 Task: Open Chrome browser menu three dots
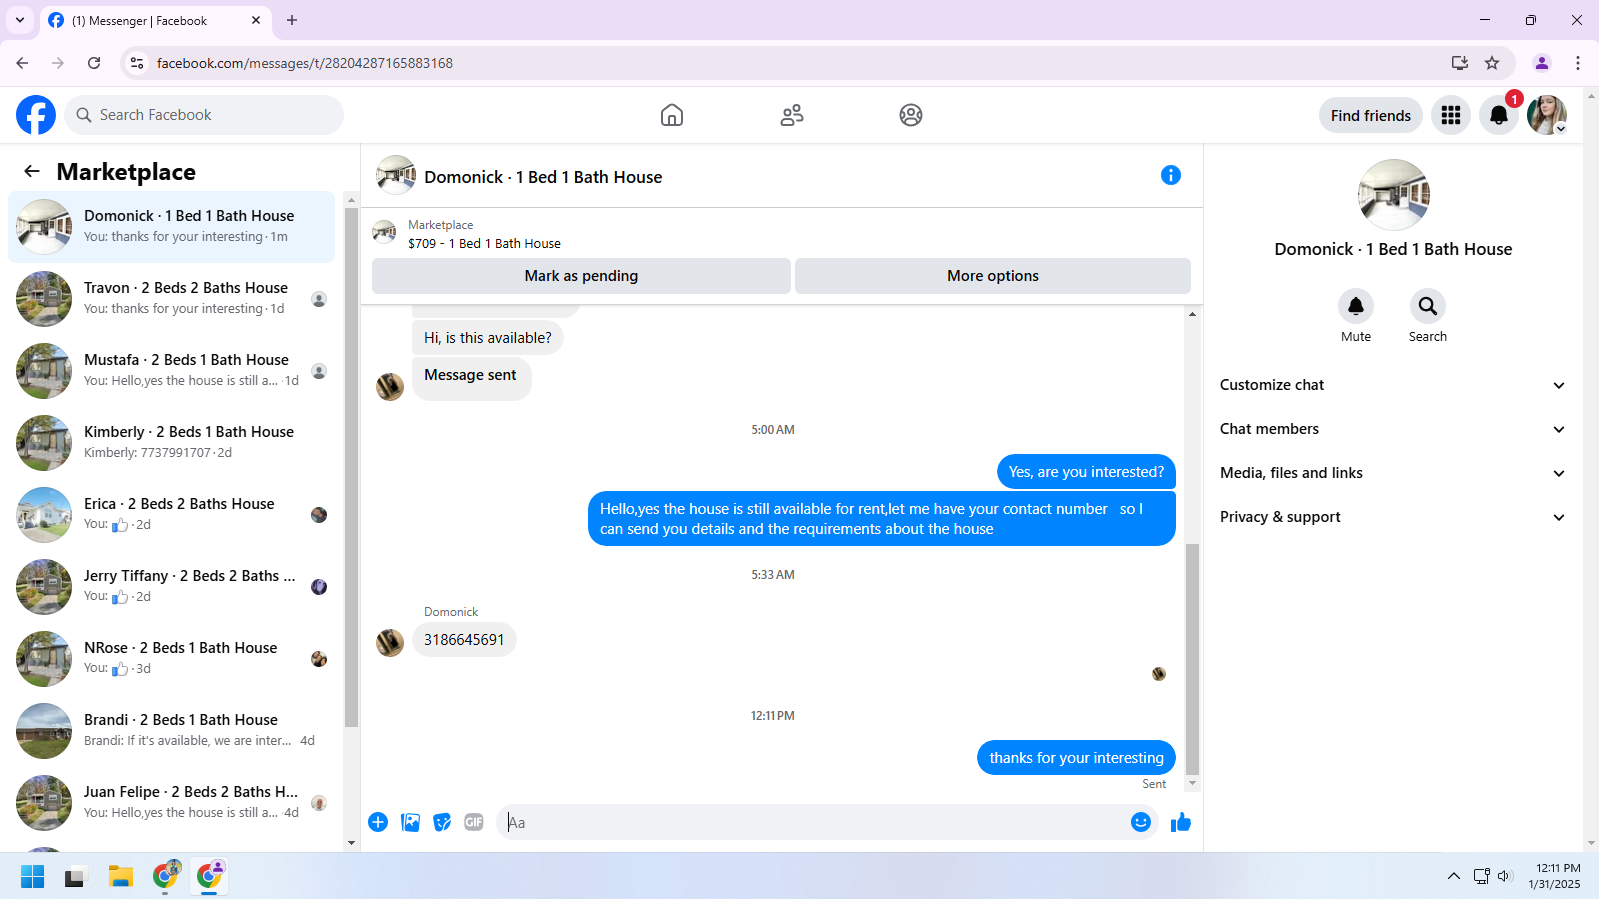(1578, 63)
